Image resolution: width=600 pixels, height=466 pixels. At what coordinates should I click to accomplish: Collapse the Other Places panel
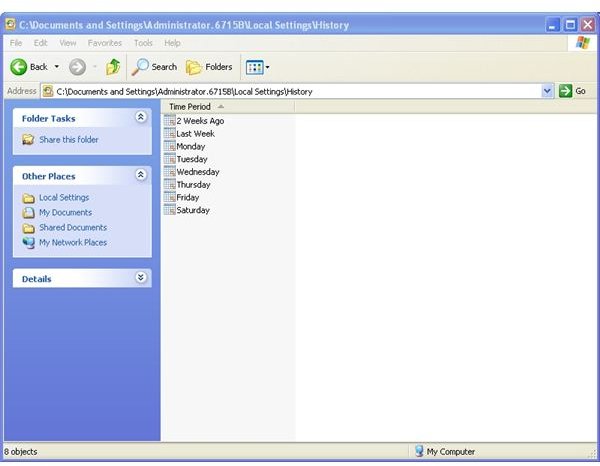pos(140,175)
